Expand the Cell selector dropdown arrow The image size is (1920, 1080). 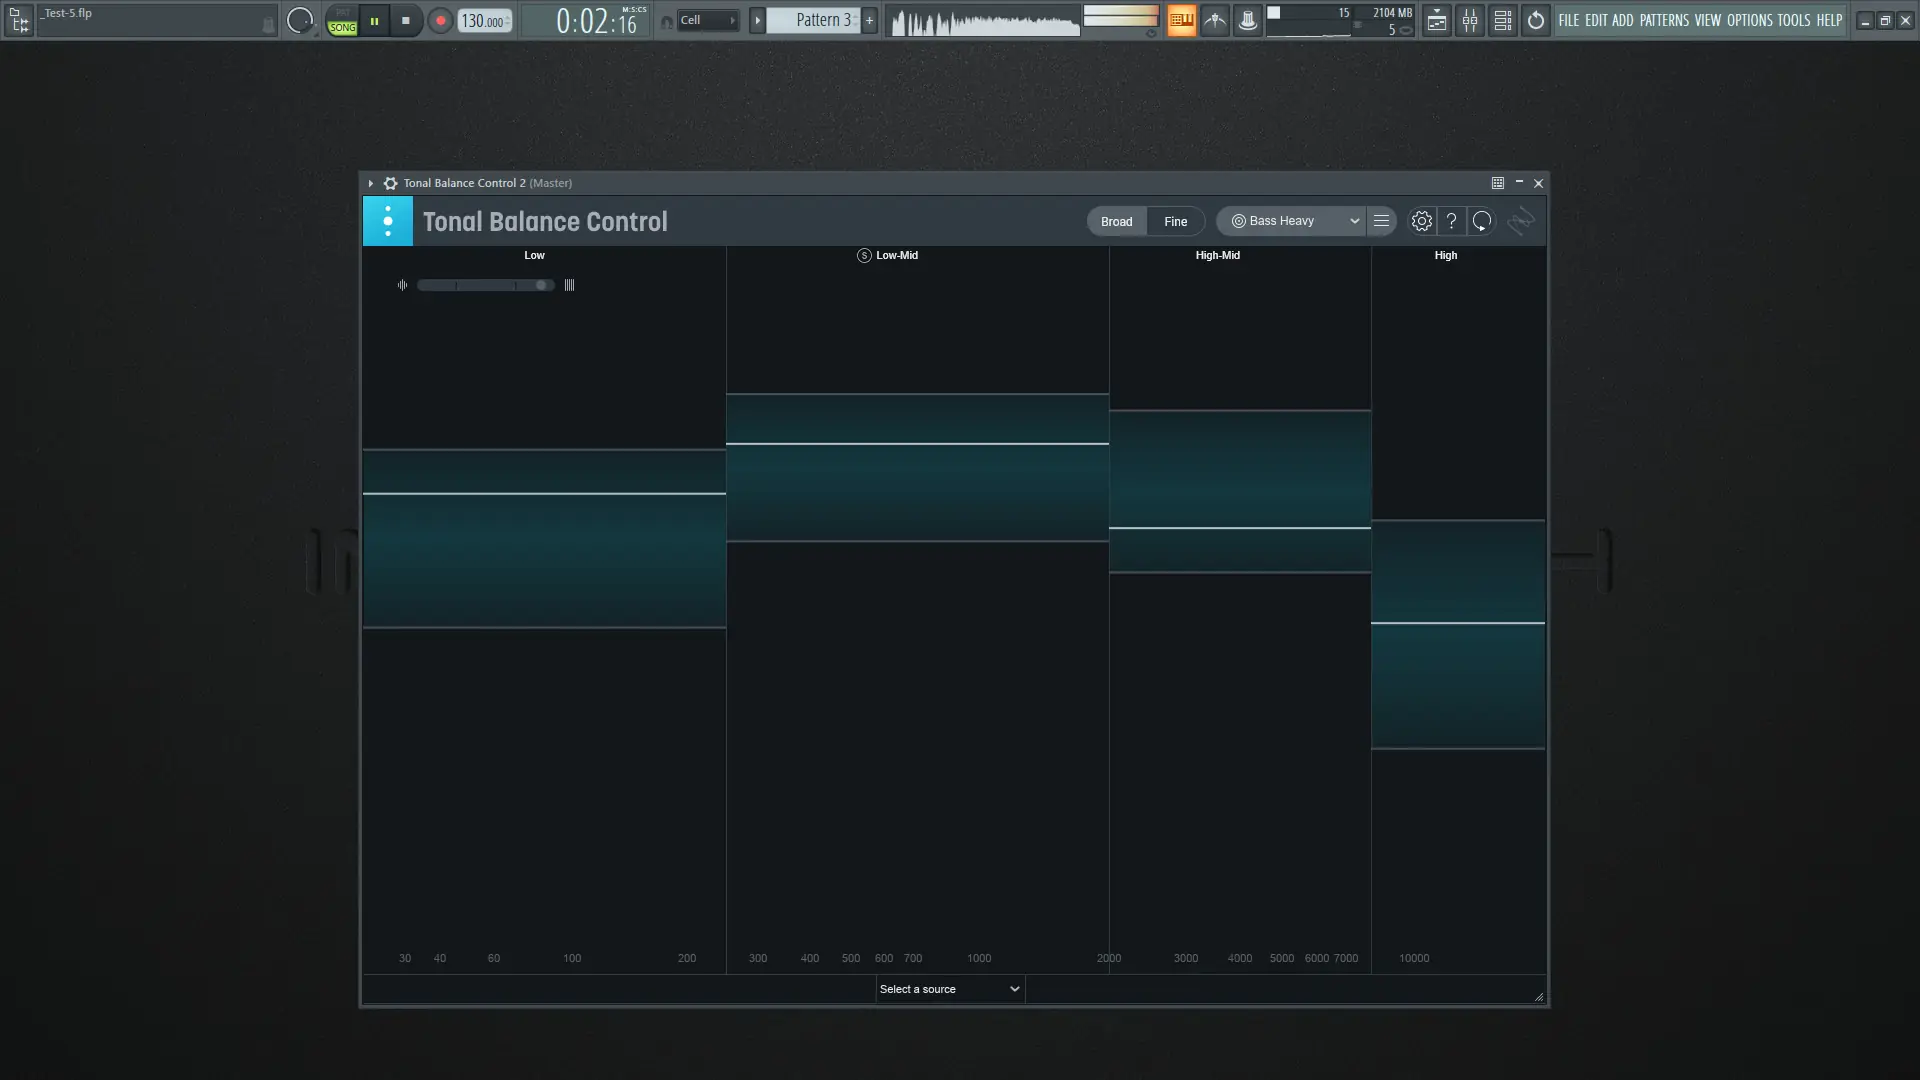coord(734,19)
